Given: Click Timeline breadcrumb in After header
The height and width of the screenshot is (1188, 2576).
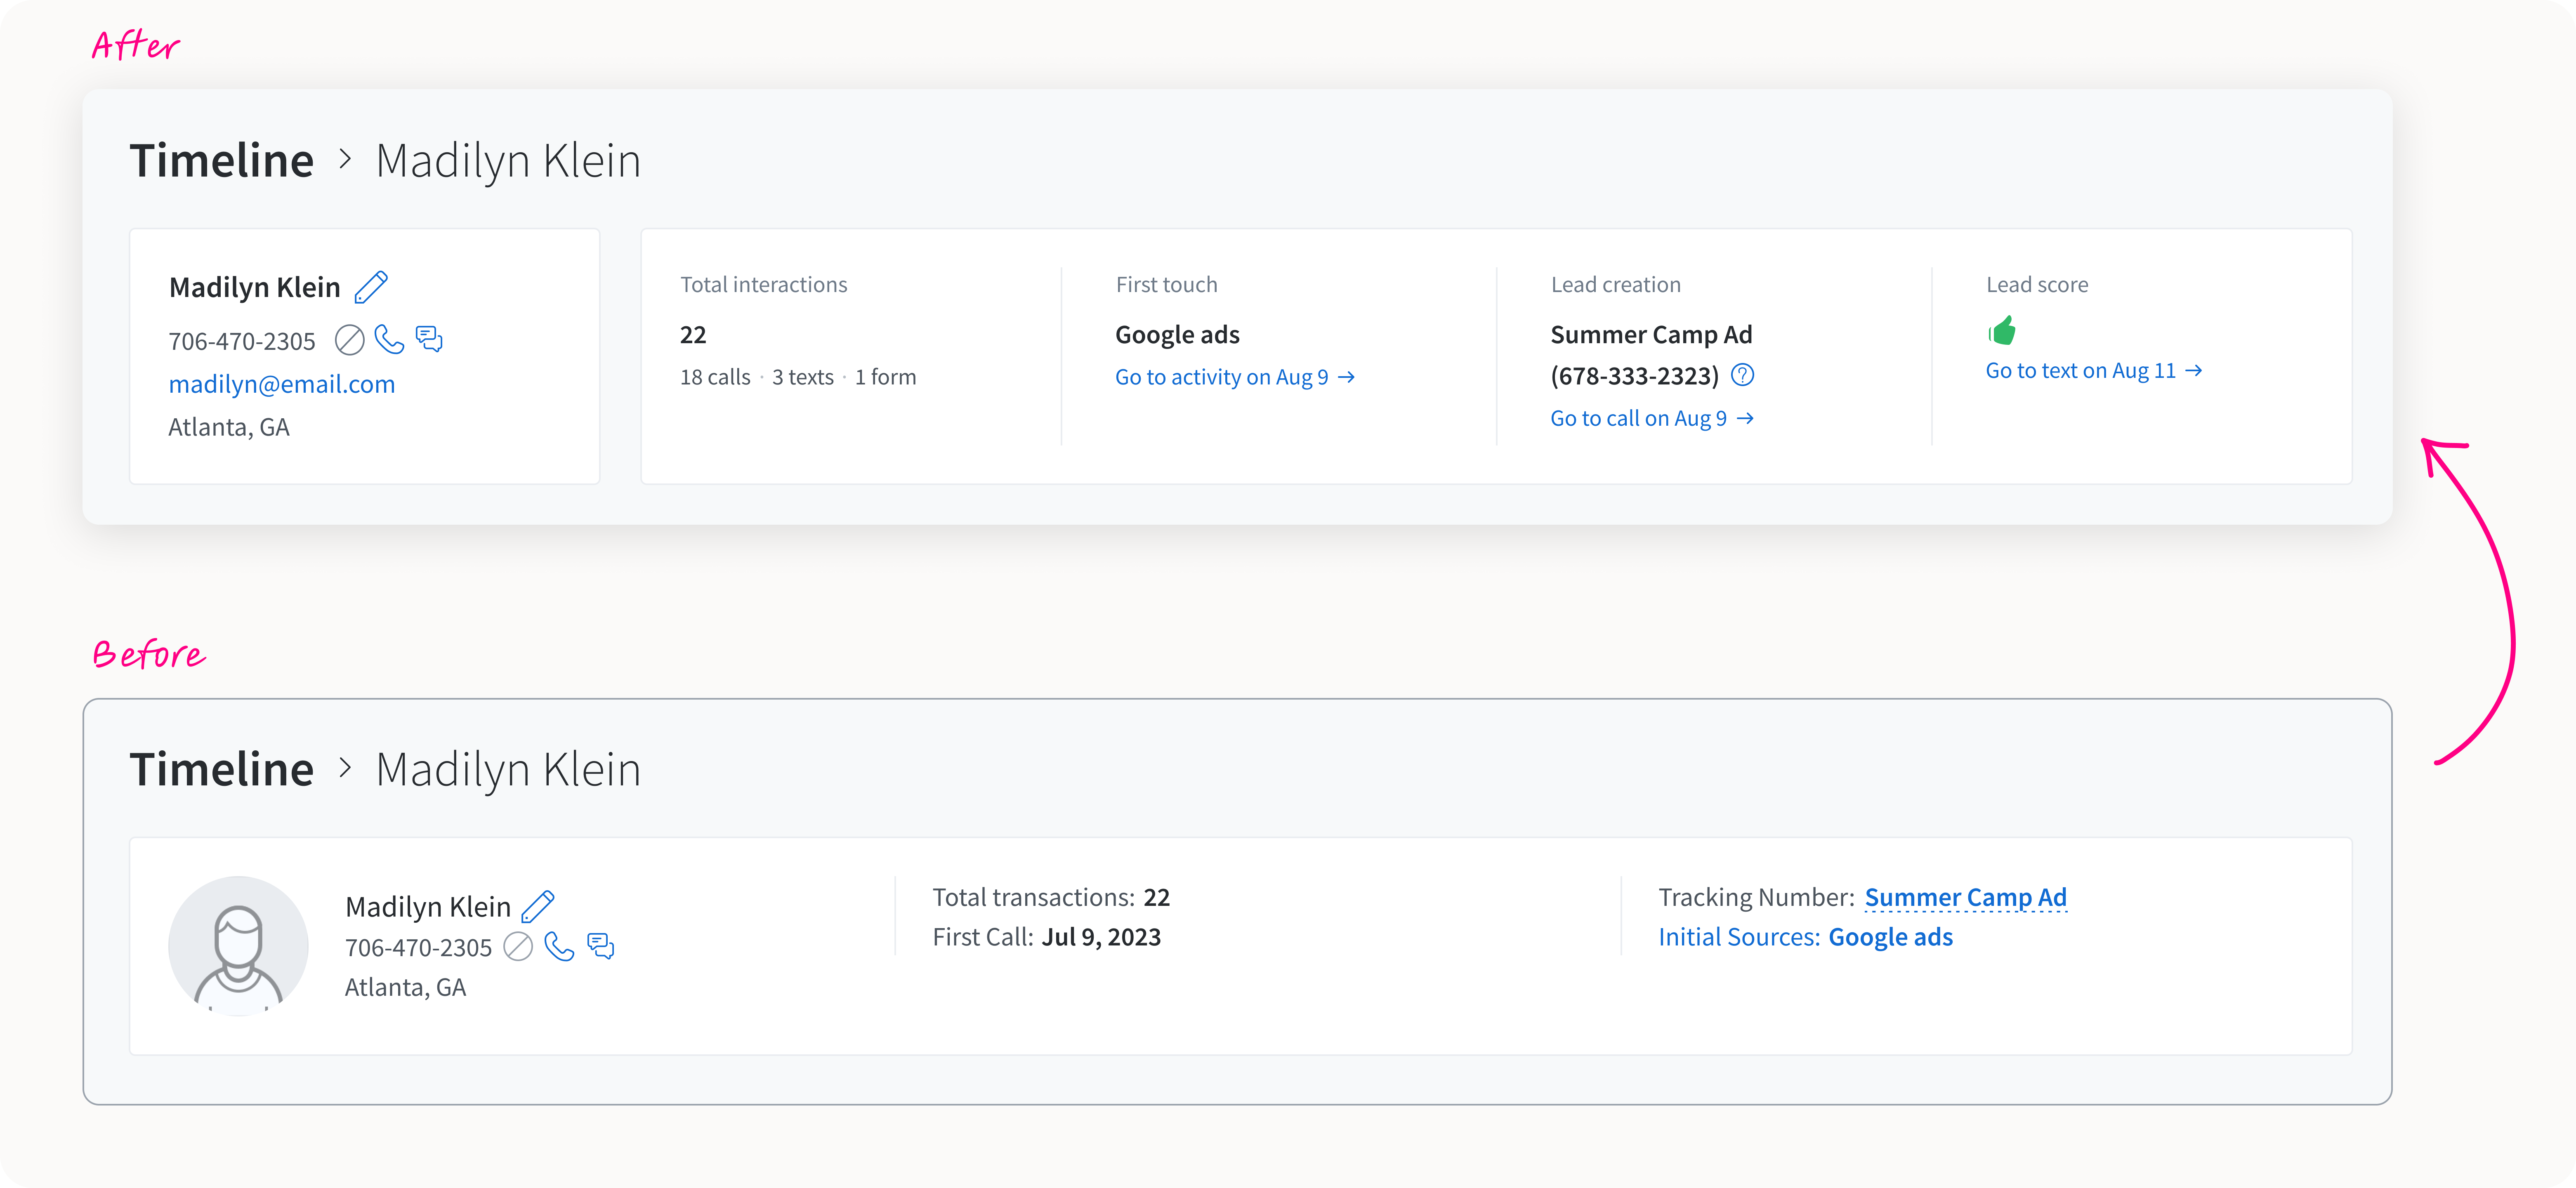Looking at the screenshot, I should click(x=222, y=160).
